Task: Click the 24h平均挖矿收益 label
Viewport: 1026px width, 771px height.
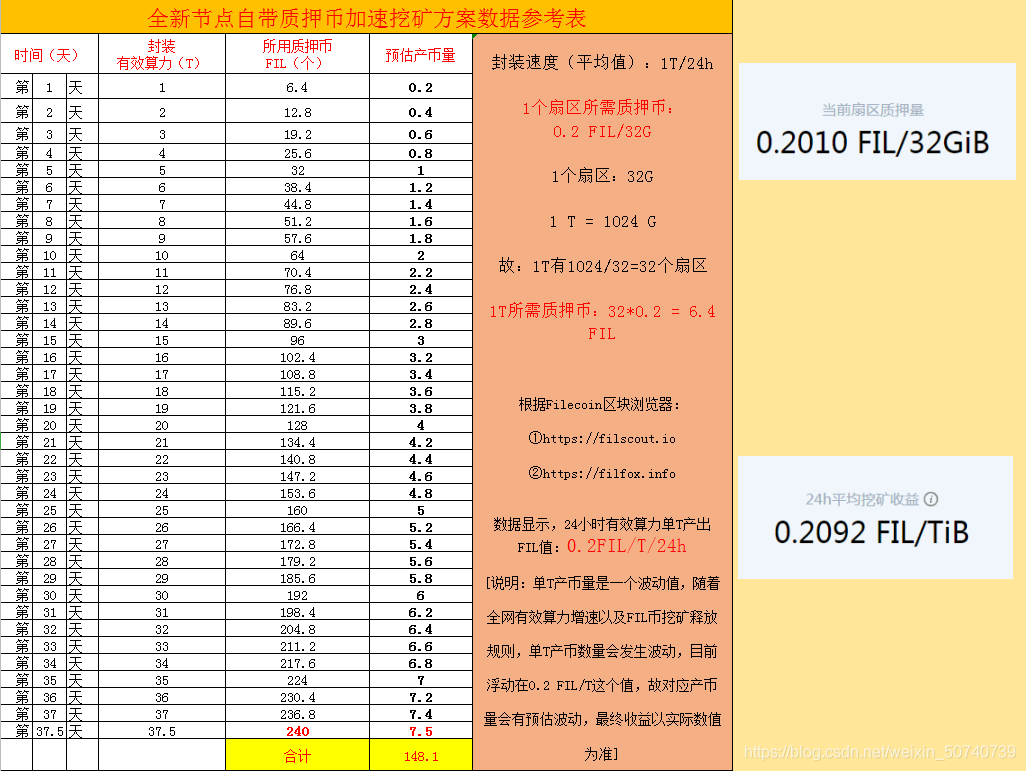Action: 862,499
